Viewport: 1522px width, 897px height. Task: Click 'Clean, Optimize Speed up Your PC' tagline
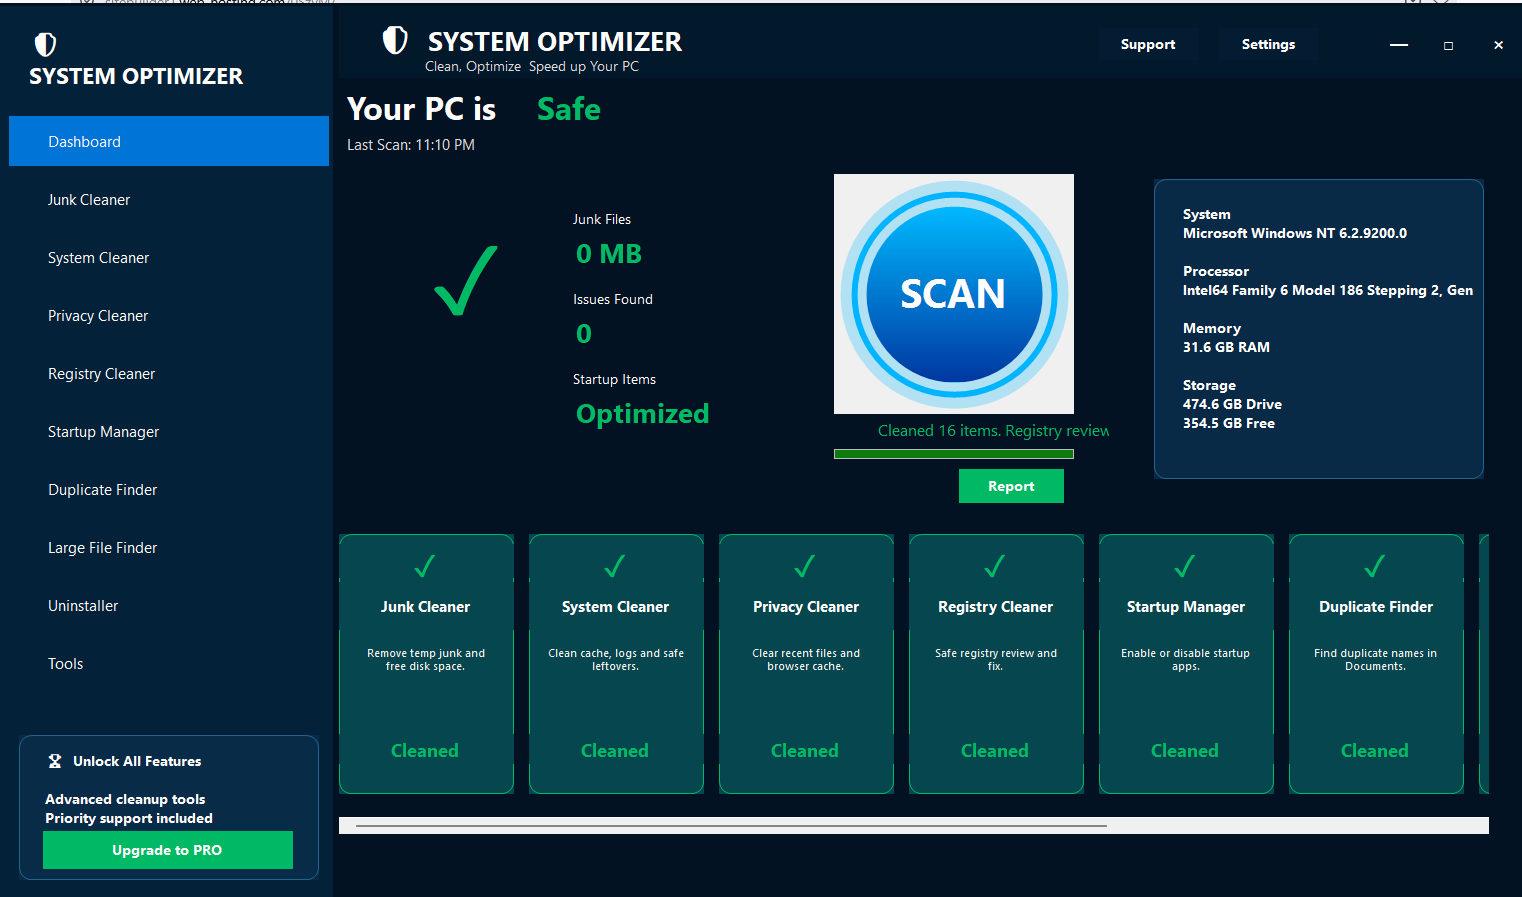532,66
